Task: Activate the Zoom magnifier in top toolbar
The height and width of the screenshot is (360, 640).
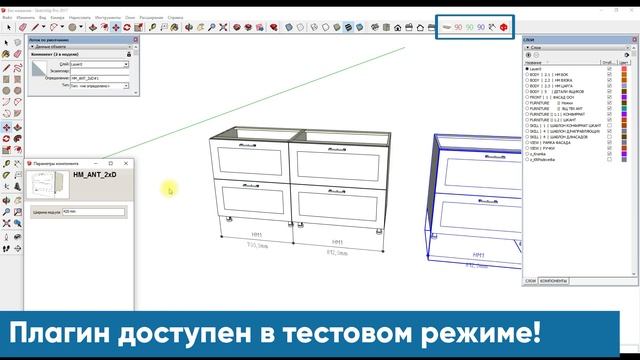Action: (x=211, y=27)
